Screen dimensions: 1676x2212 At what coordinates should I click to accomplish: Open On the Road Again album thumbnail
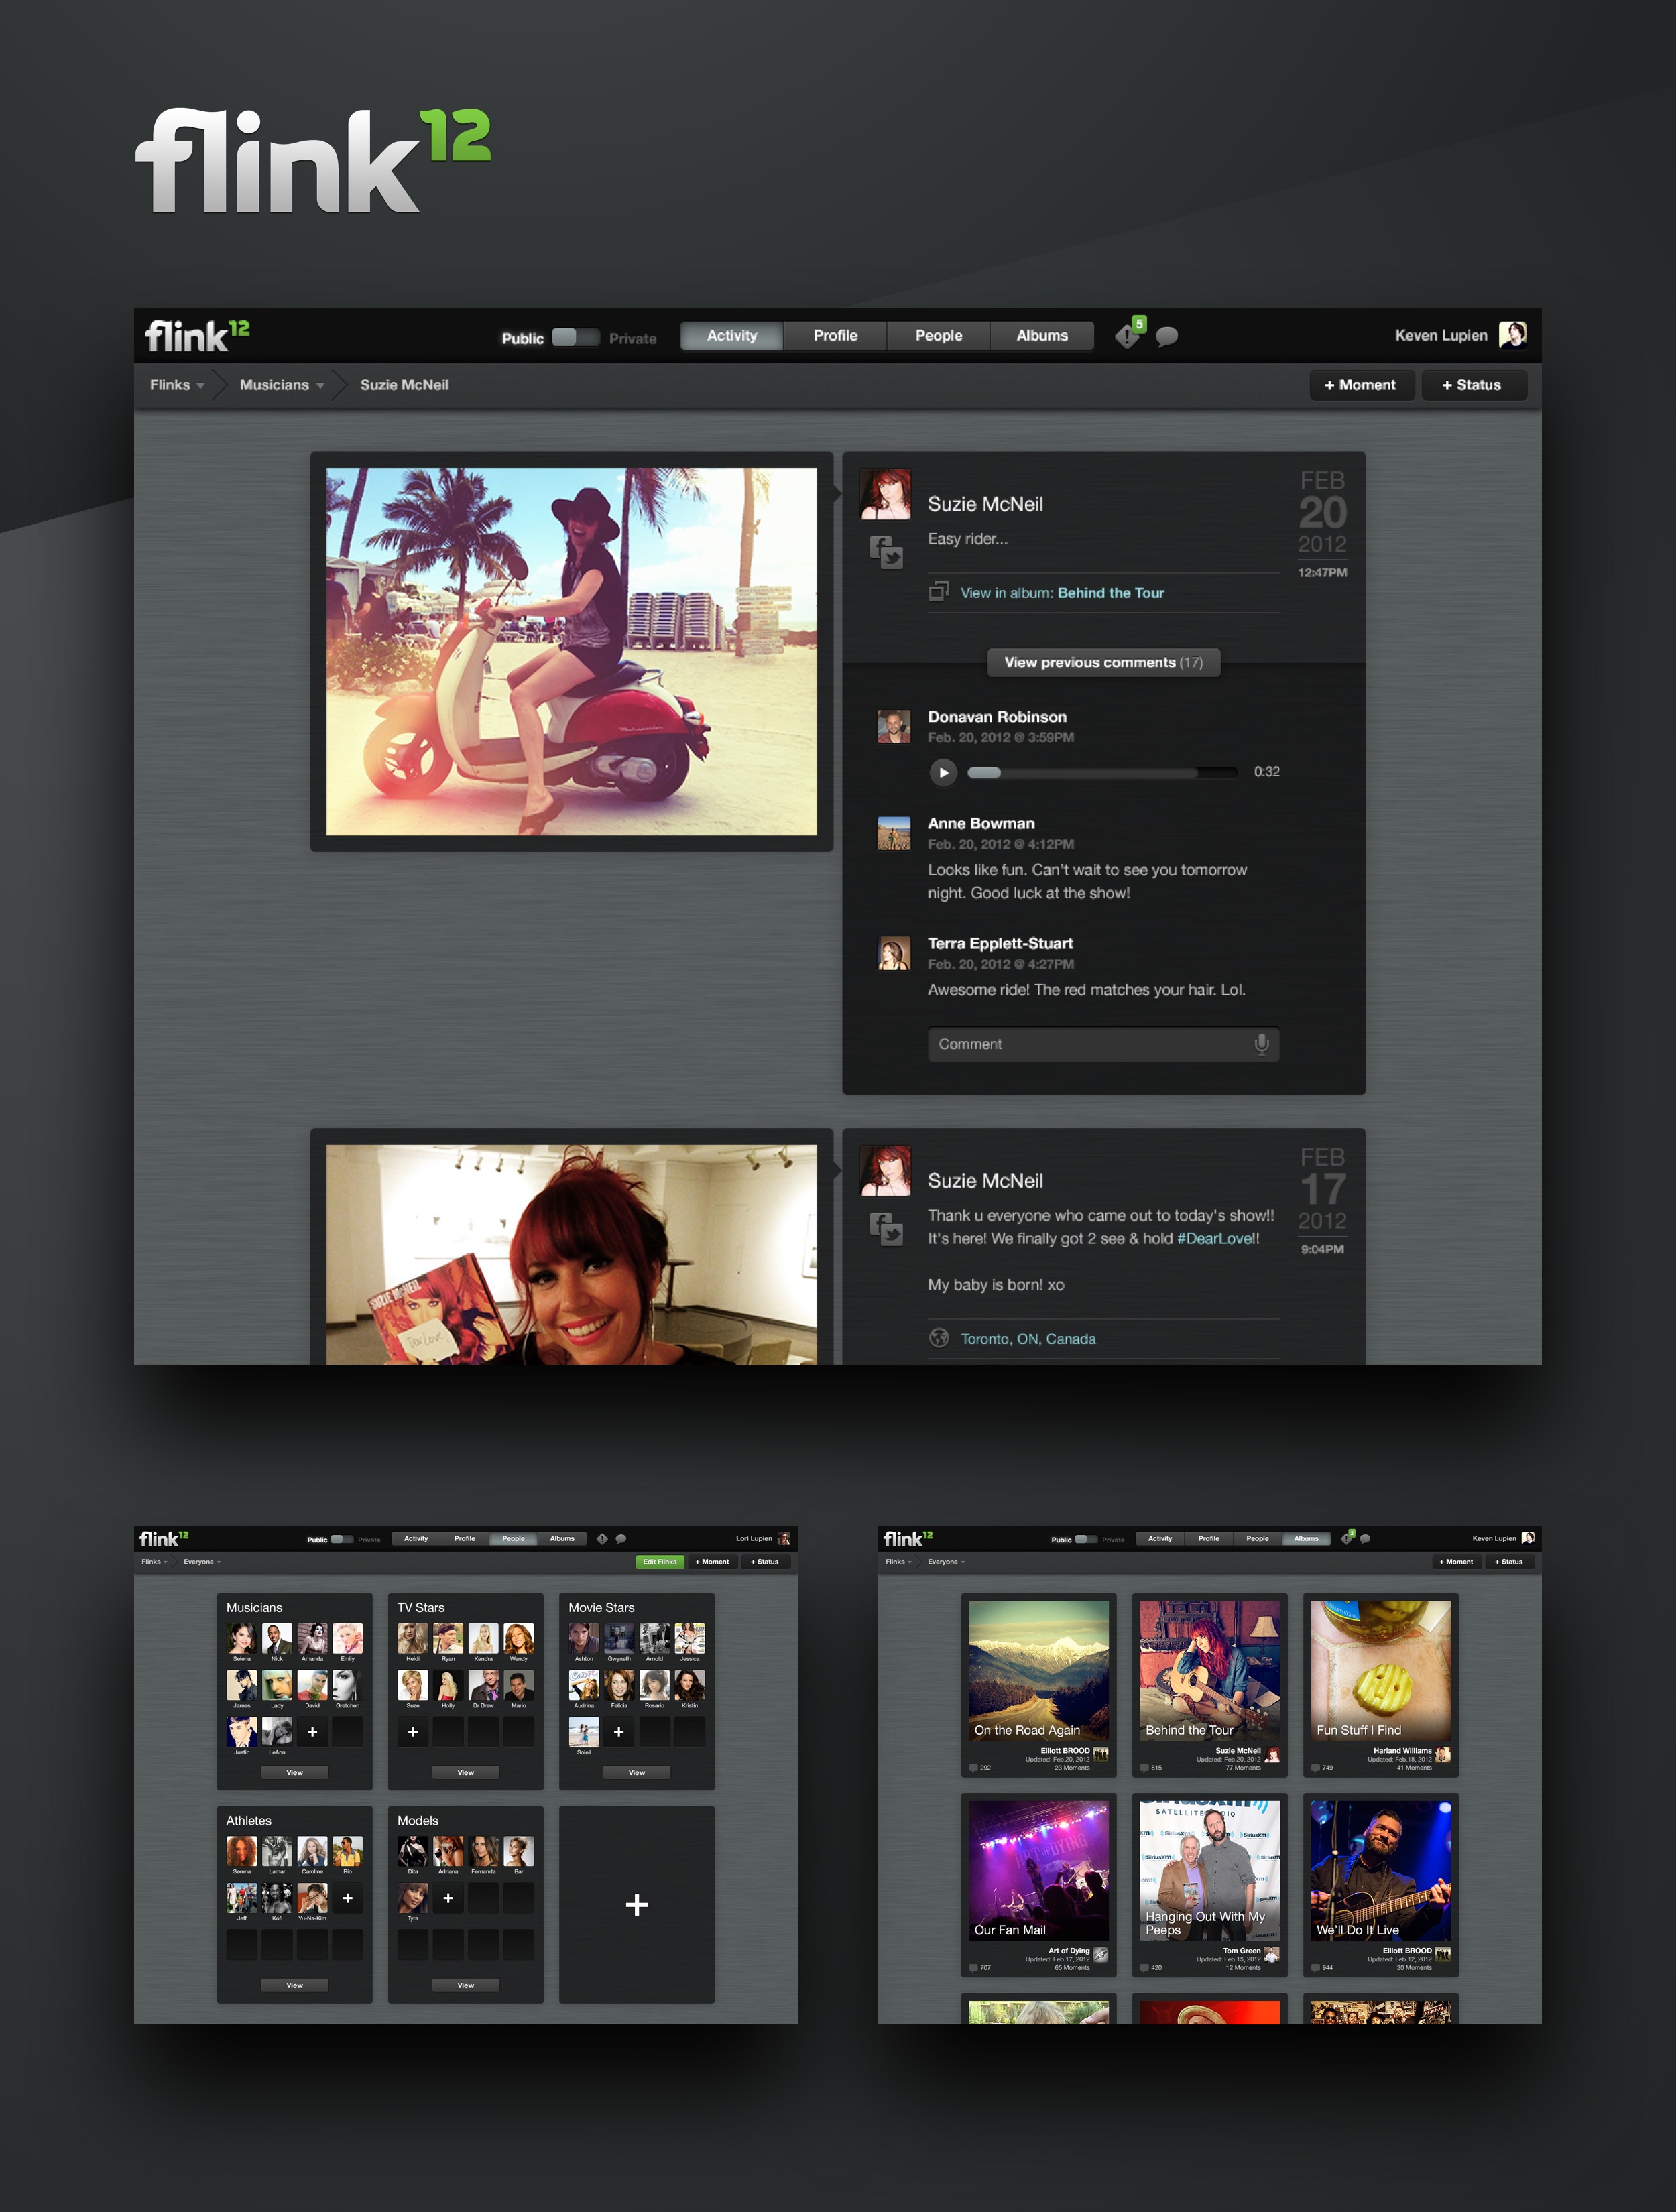(1038, 1671)
